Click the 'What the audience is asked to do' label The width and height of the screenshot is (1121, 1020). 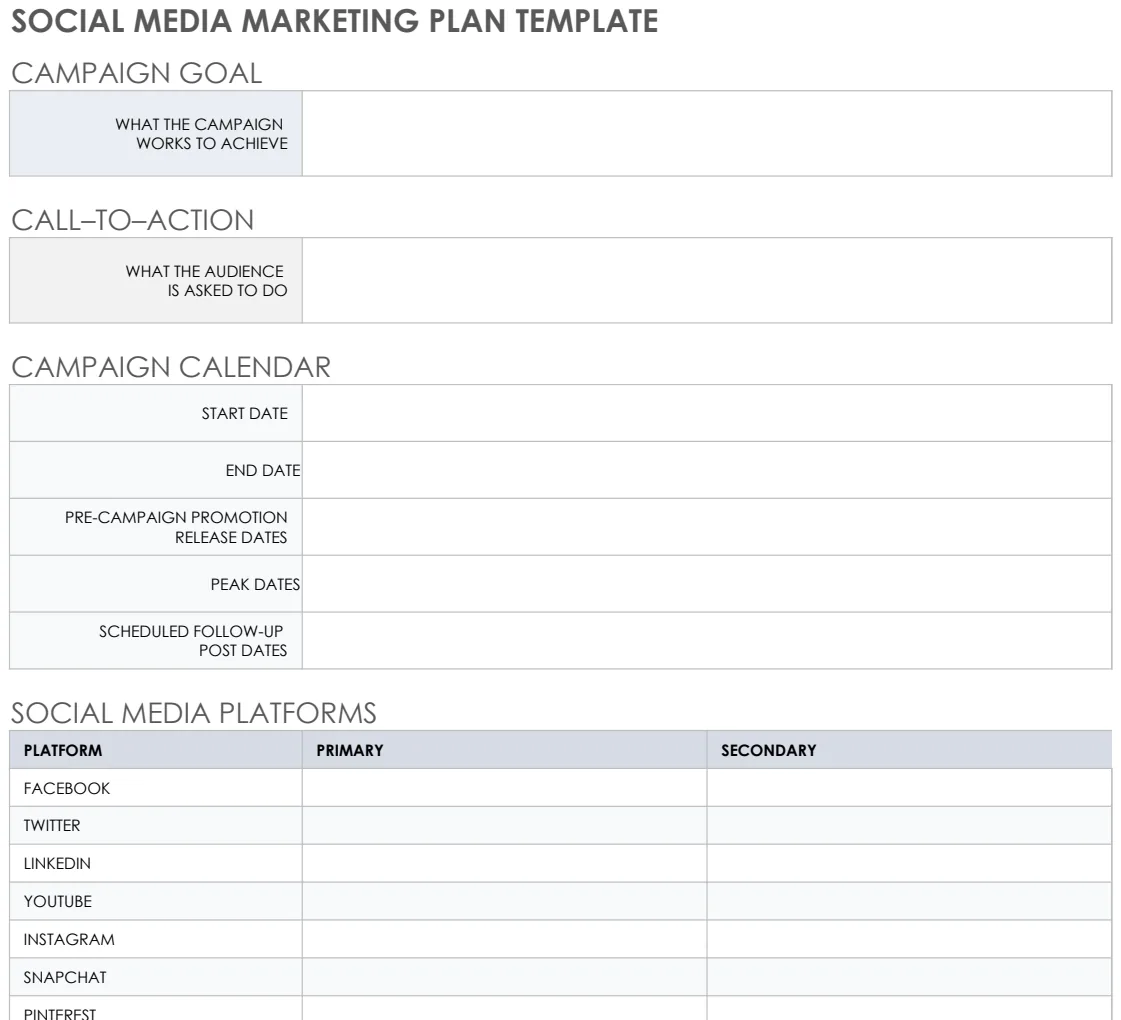(x=206, y=281)
